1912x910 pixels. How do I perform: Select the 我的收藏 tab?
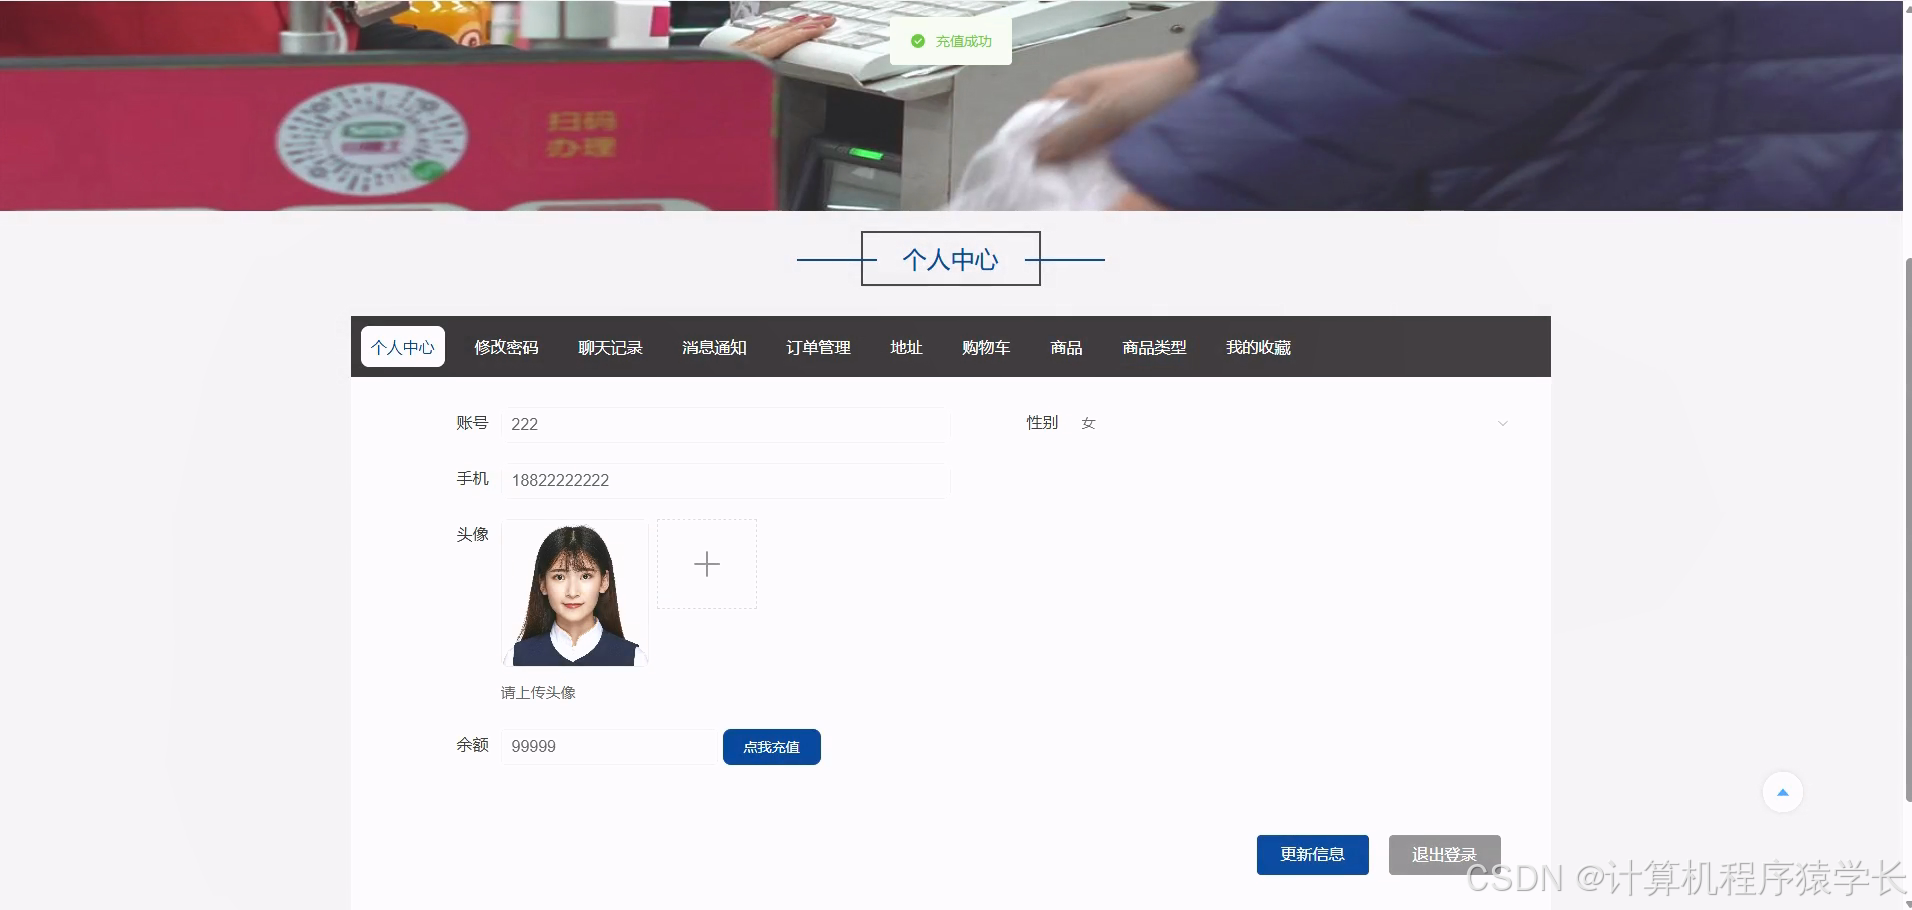1258,347
